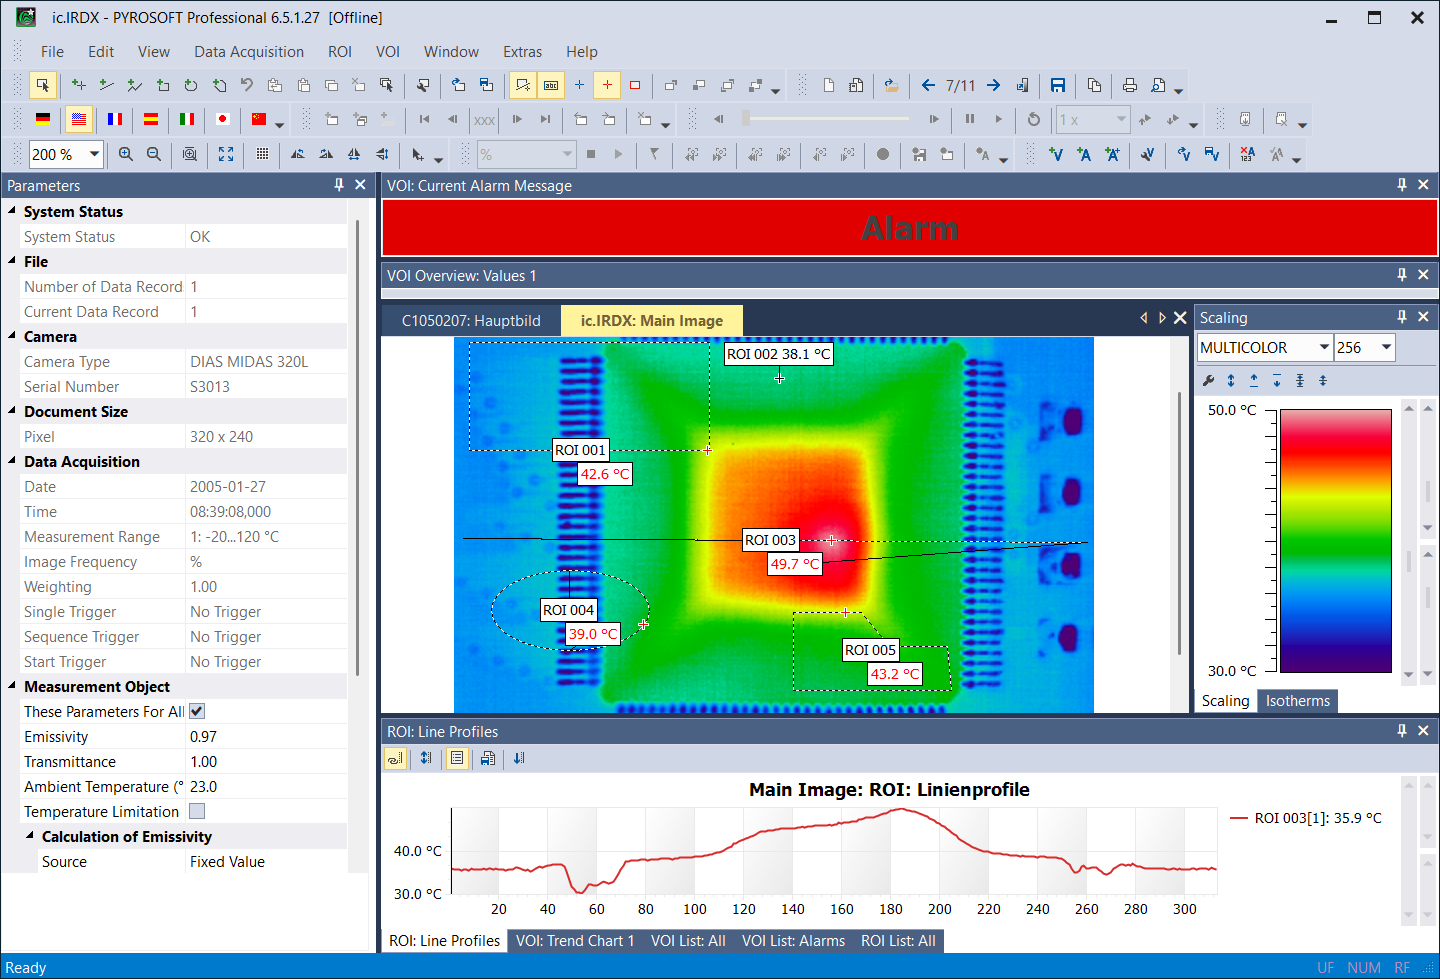
Task: Click the red rectangle ROI display icon
Action: 635,85
